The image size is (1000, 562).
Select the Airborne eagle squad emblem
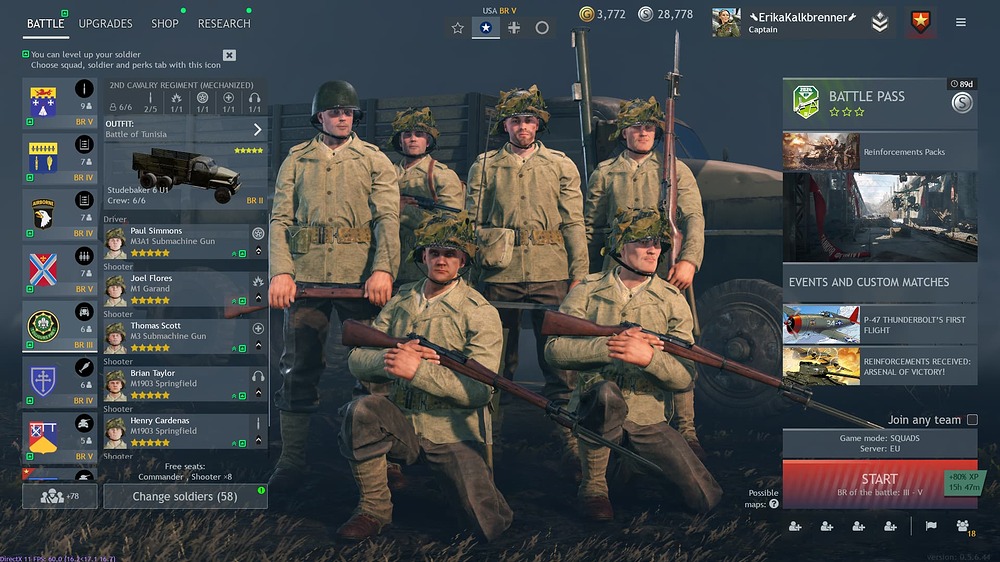(43, 213)
